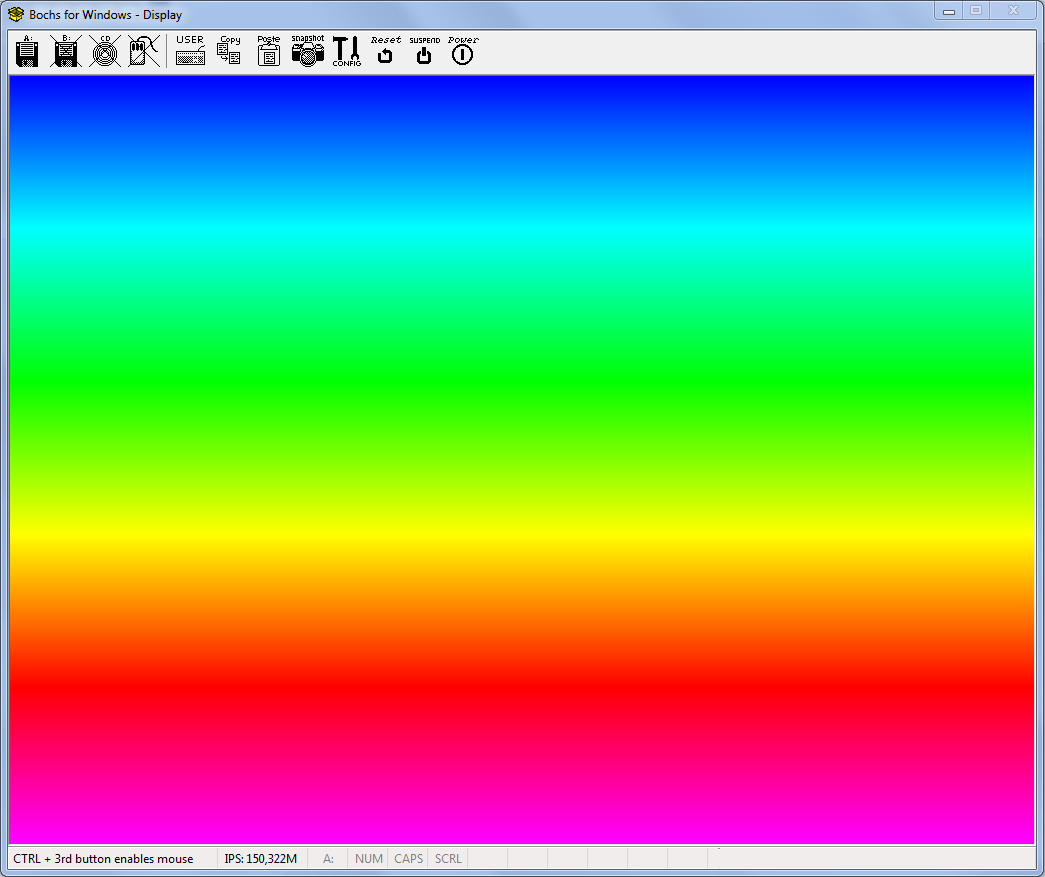Click the Bochs app icon in title bar
This screenshot has width=1045, height=877.
point(16,14)
